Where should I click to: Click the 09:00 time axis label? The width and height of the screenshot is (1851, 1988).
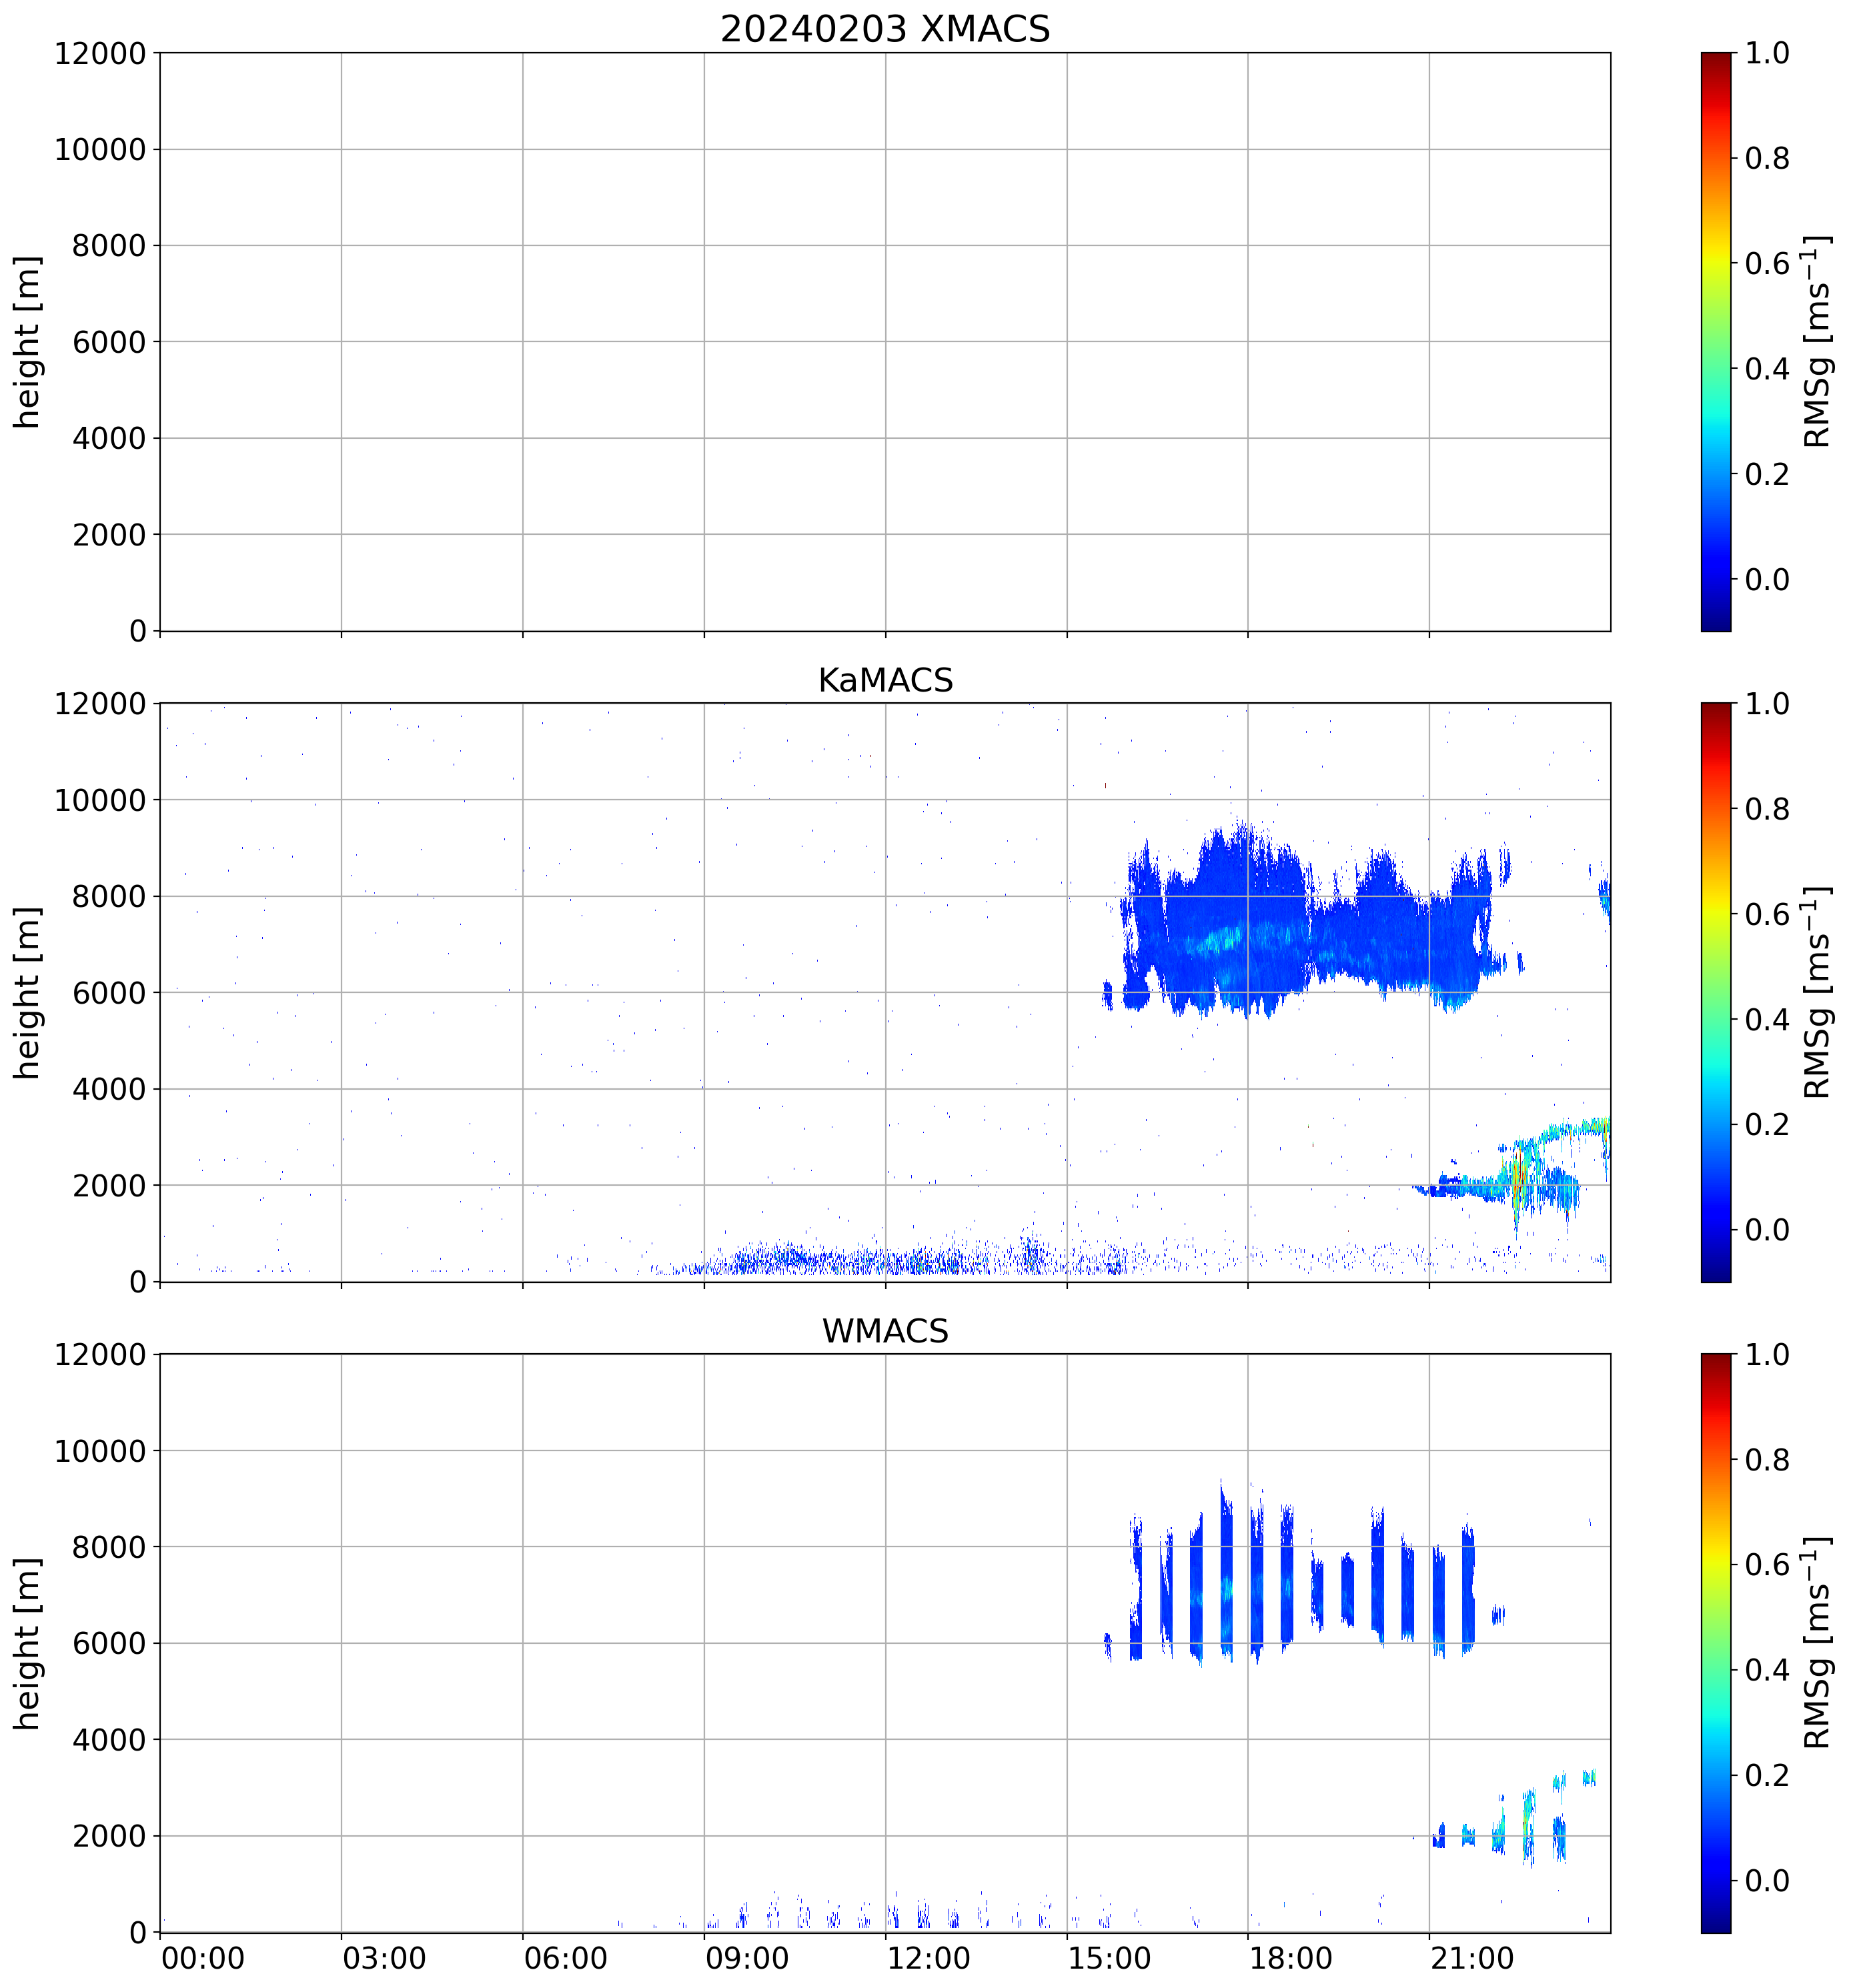click(746, 1958)
